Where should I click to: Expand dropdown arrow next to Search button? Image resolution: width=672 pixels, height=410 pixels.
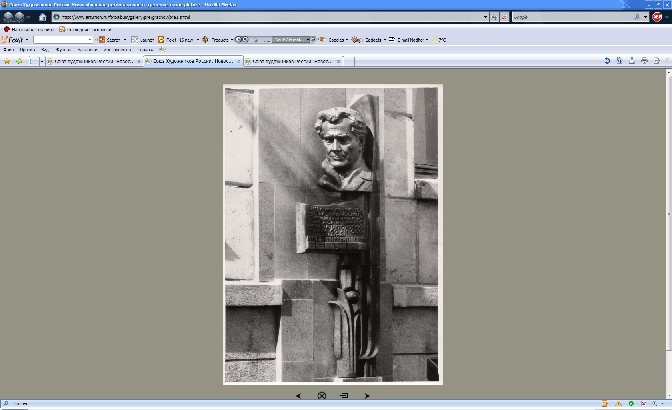point(125,40)
